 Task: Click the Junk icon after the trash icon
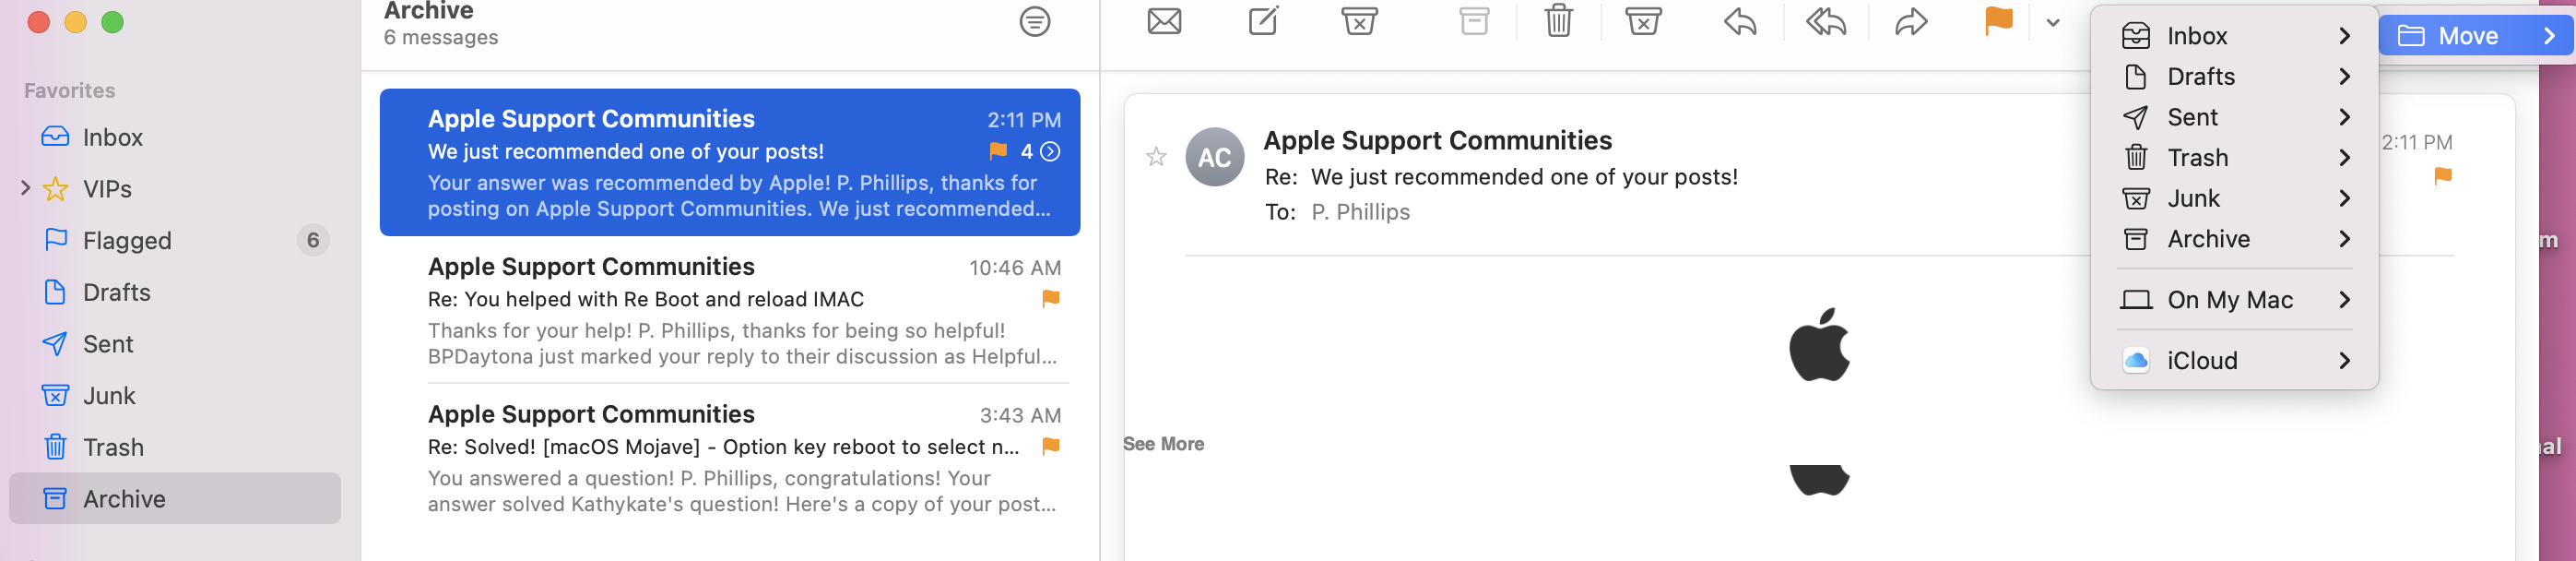[x=1643, y=21]
